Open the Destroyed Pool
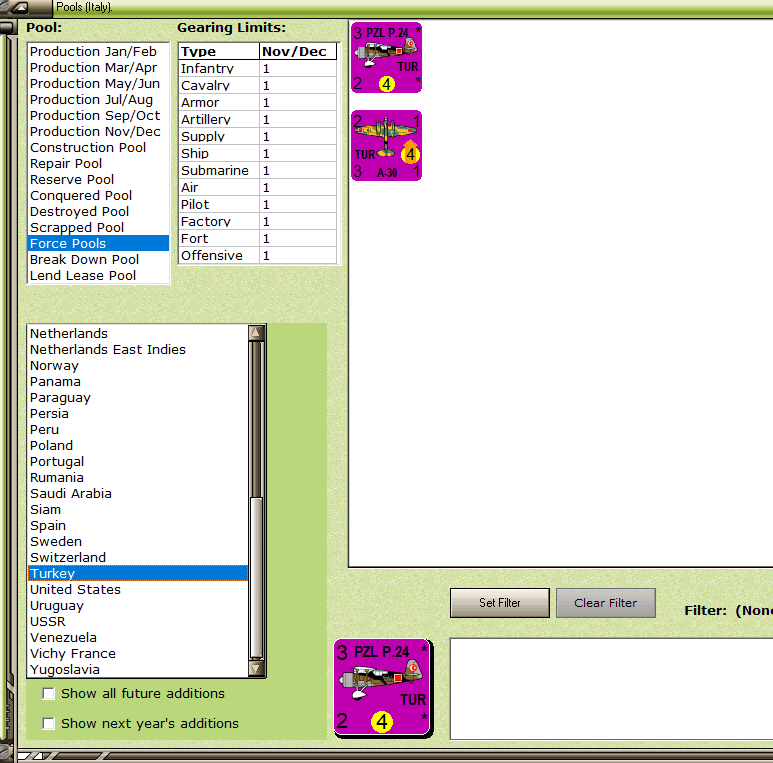The width and height of the screenshot is (773, 763). point(99,211)
